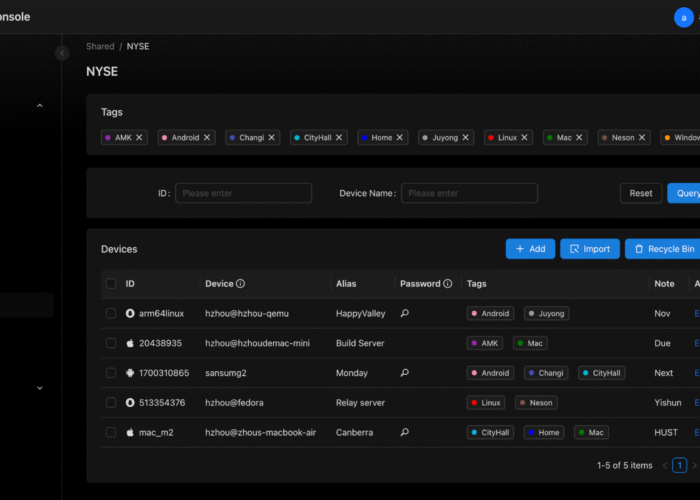Check the select-all devices header checkbox
This screenshot has height=500, width=700.
pos(111,284)
